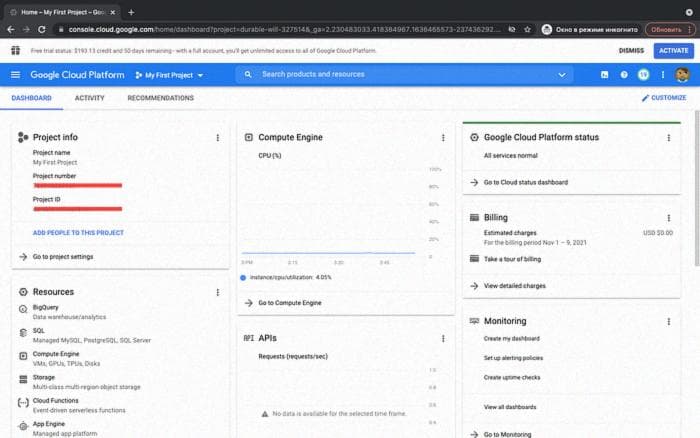Click the 'USD $0.00' estimated charges value
The height and width of the screenshot is (438, 700).
coord(658,233)
